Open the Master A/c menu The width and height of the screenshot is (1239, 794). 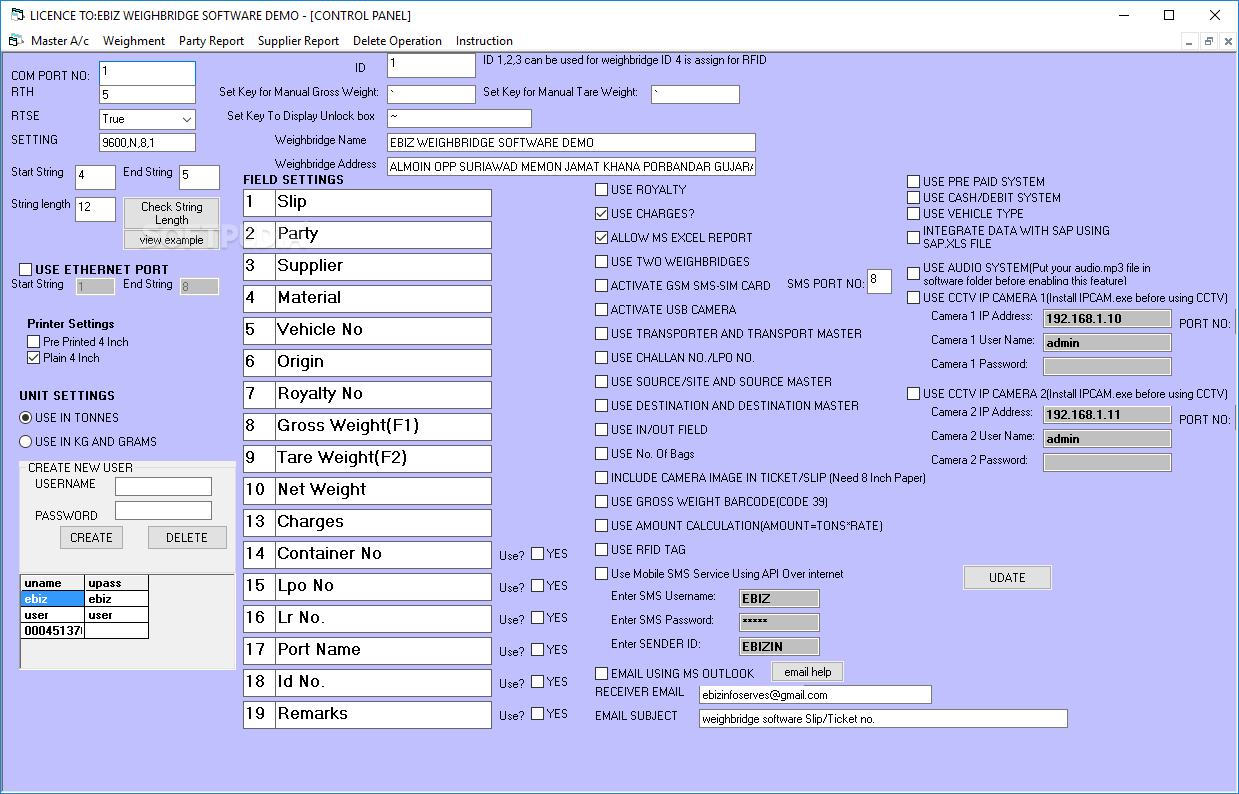[x=60, y=41]
